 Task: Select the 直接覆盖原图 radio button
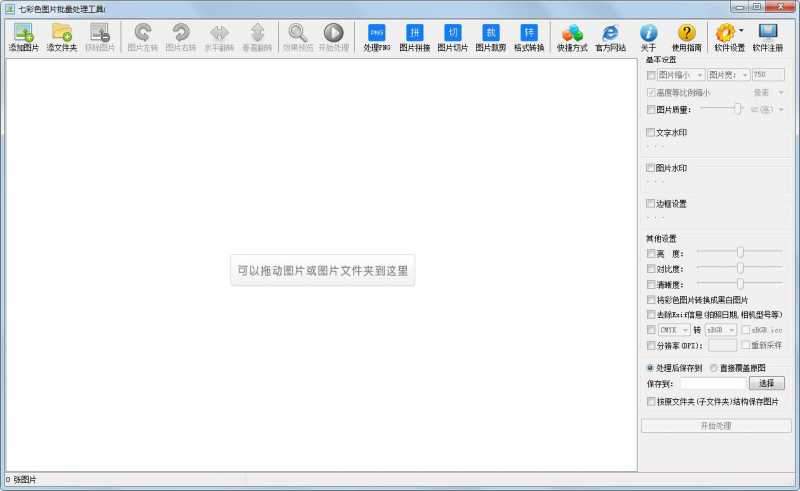coord(714,367)
